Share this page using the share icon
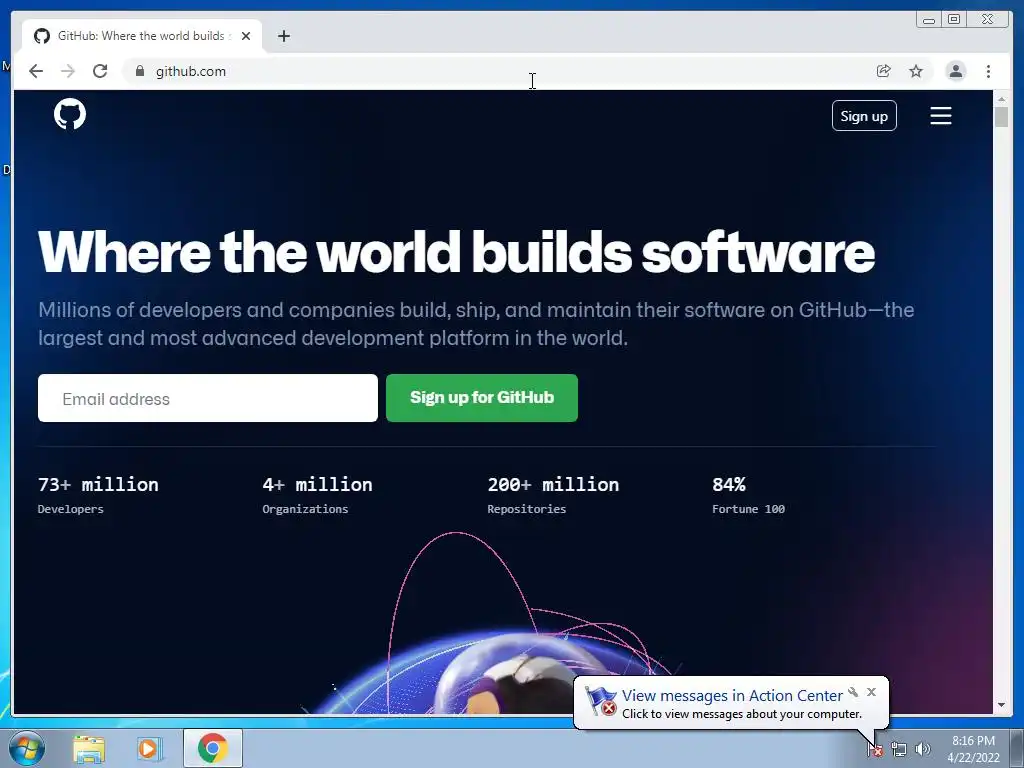 (884, 71)
